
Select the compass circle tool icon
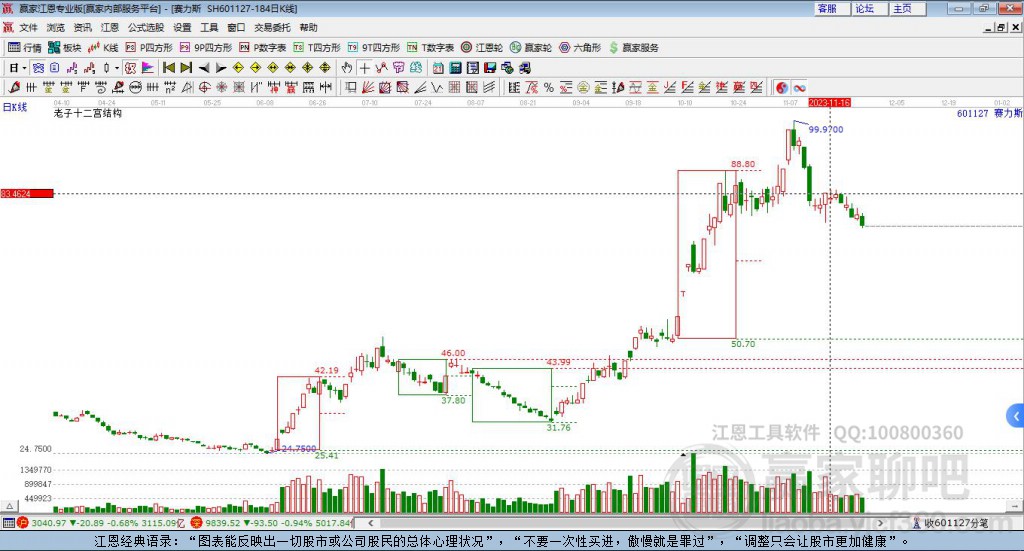204,87
